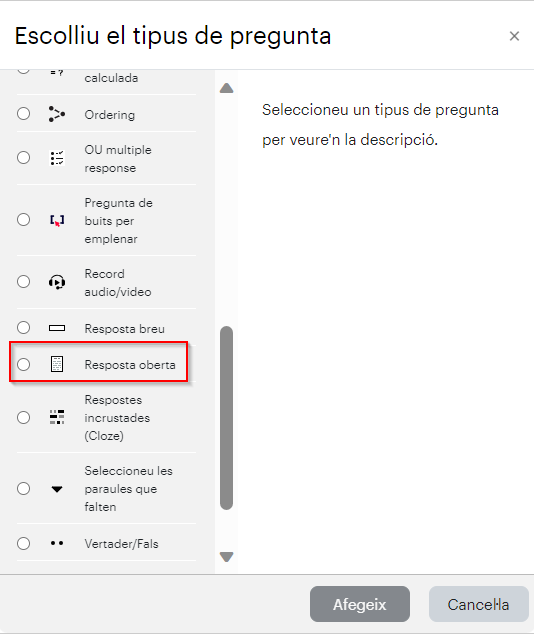The width and height of the screenshot is (534, 634).
Task: Click the scroll up arrow of the list
Action: point(226,88)
